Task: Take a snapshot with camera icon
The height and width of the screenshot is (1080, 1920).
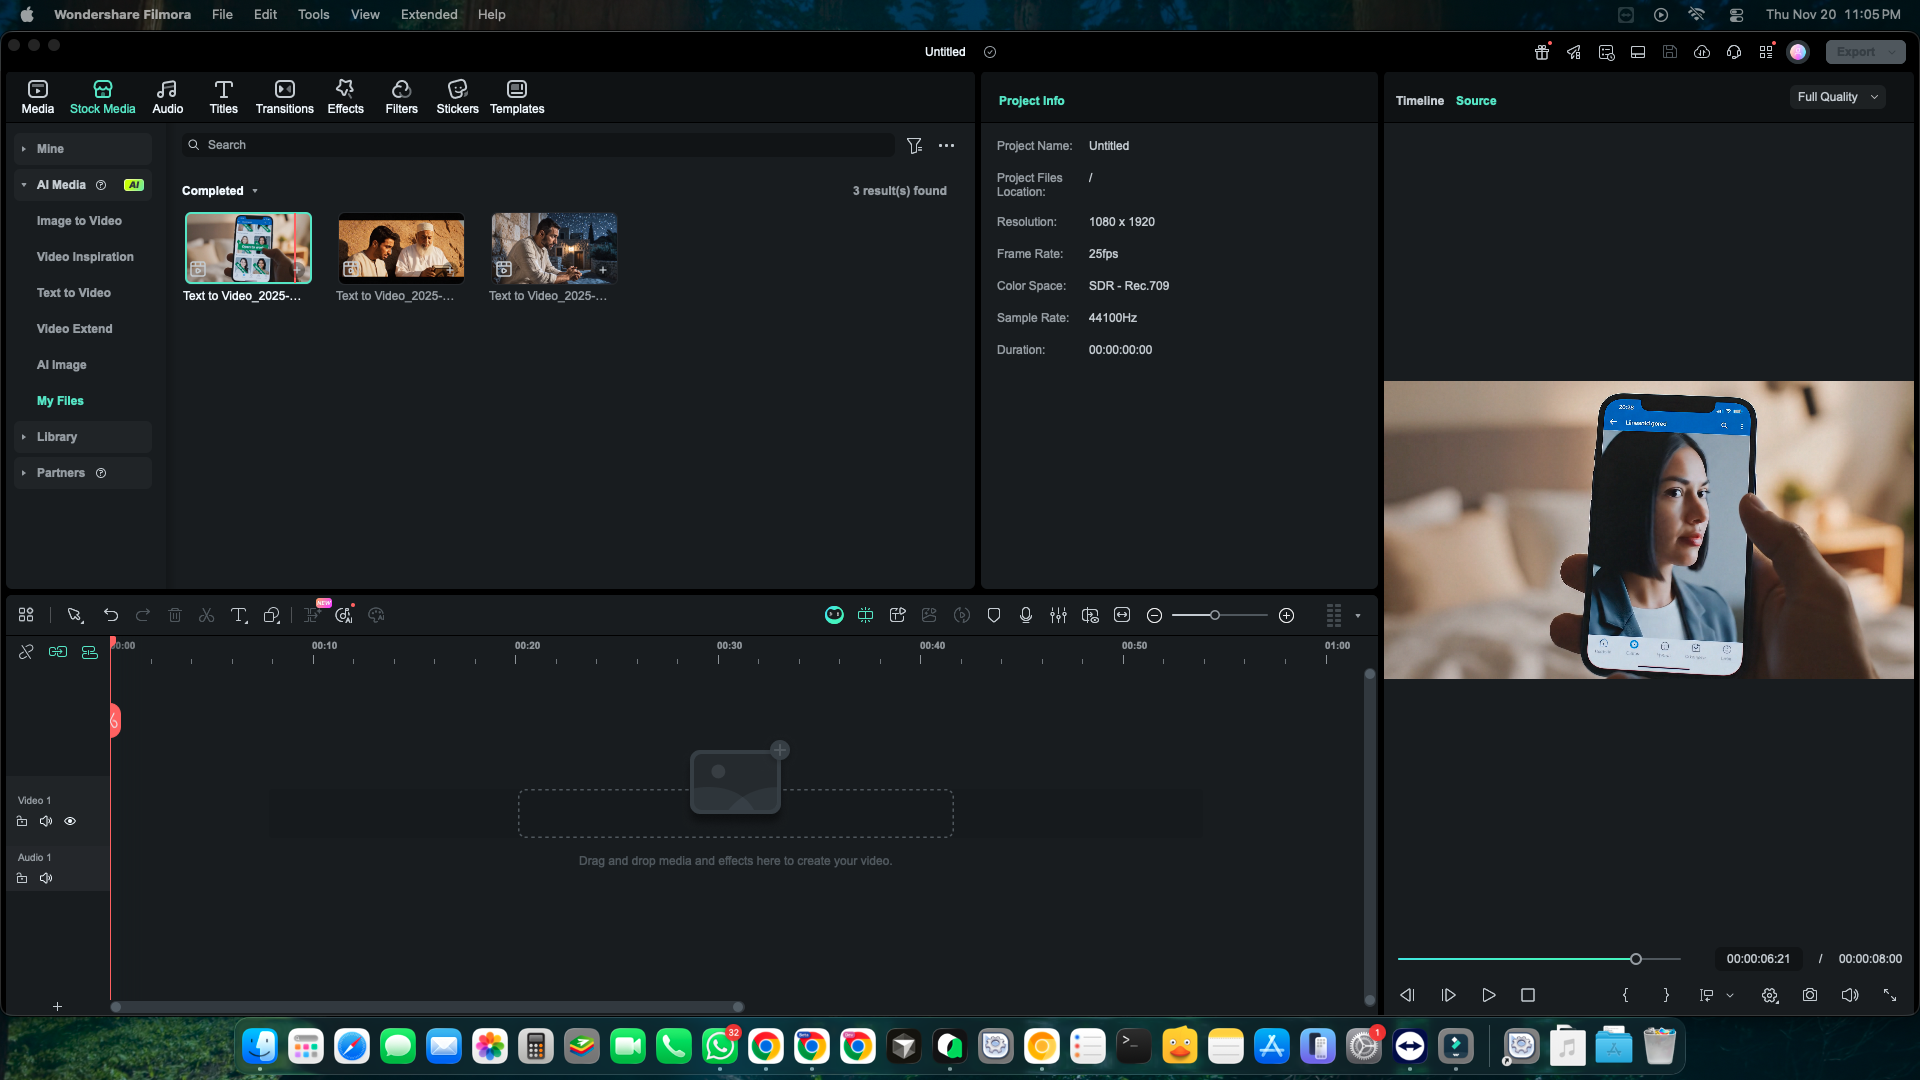Action: [x=1810, y=996]
